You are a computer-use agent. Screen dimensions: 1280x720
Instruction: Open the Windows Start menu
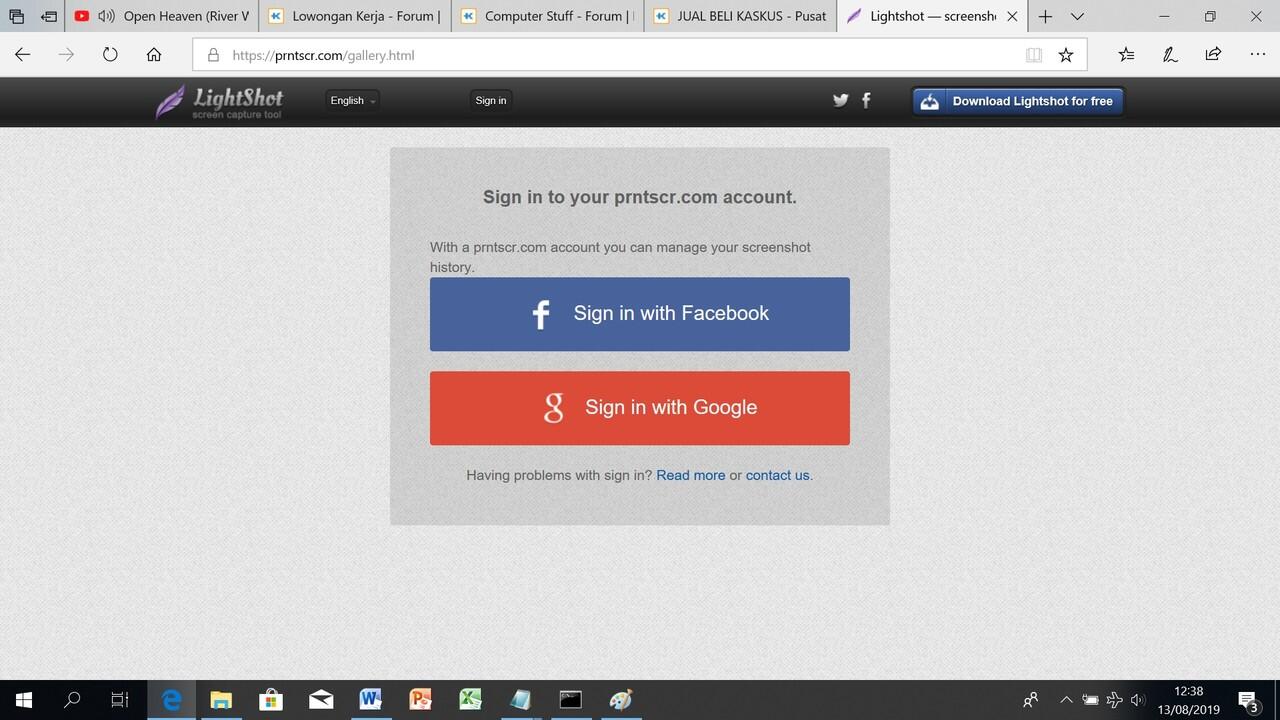(24, 700)
